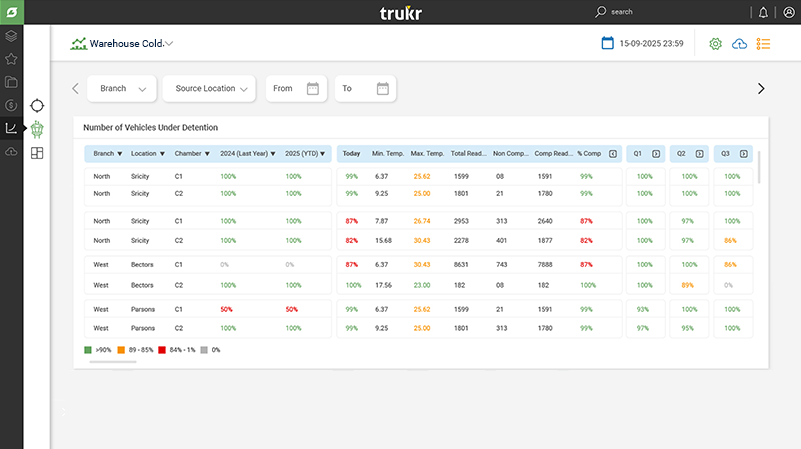Expand the Source Location dropdown
Viewport: 801px width, 449px height.
208,89
